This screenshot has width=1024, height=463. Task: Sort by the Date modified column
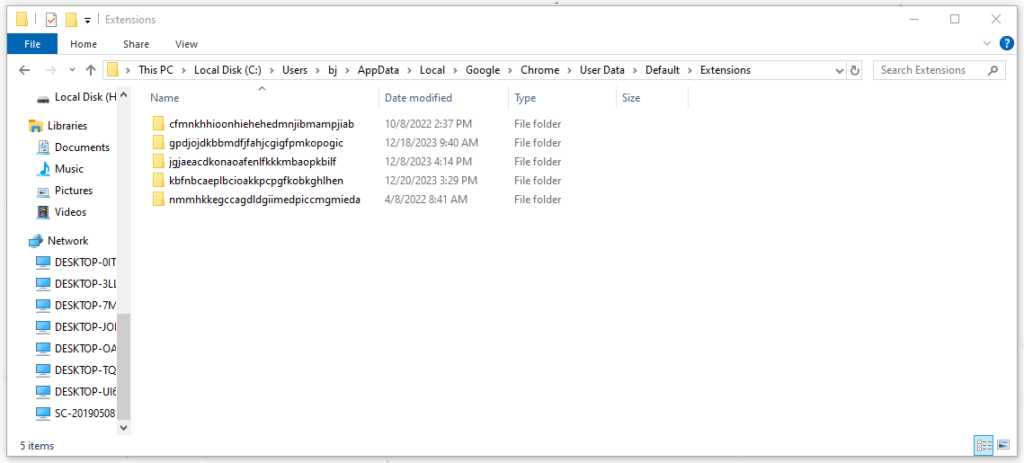point(418,98)
